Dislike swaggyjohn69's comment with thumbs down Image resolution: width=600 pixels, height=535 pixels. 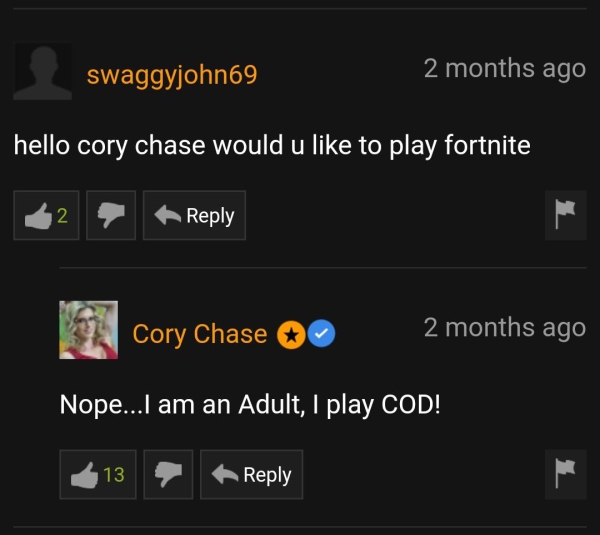[111, 215]
